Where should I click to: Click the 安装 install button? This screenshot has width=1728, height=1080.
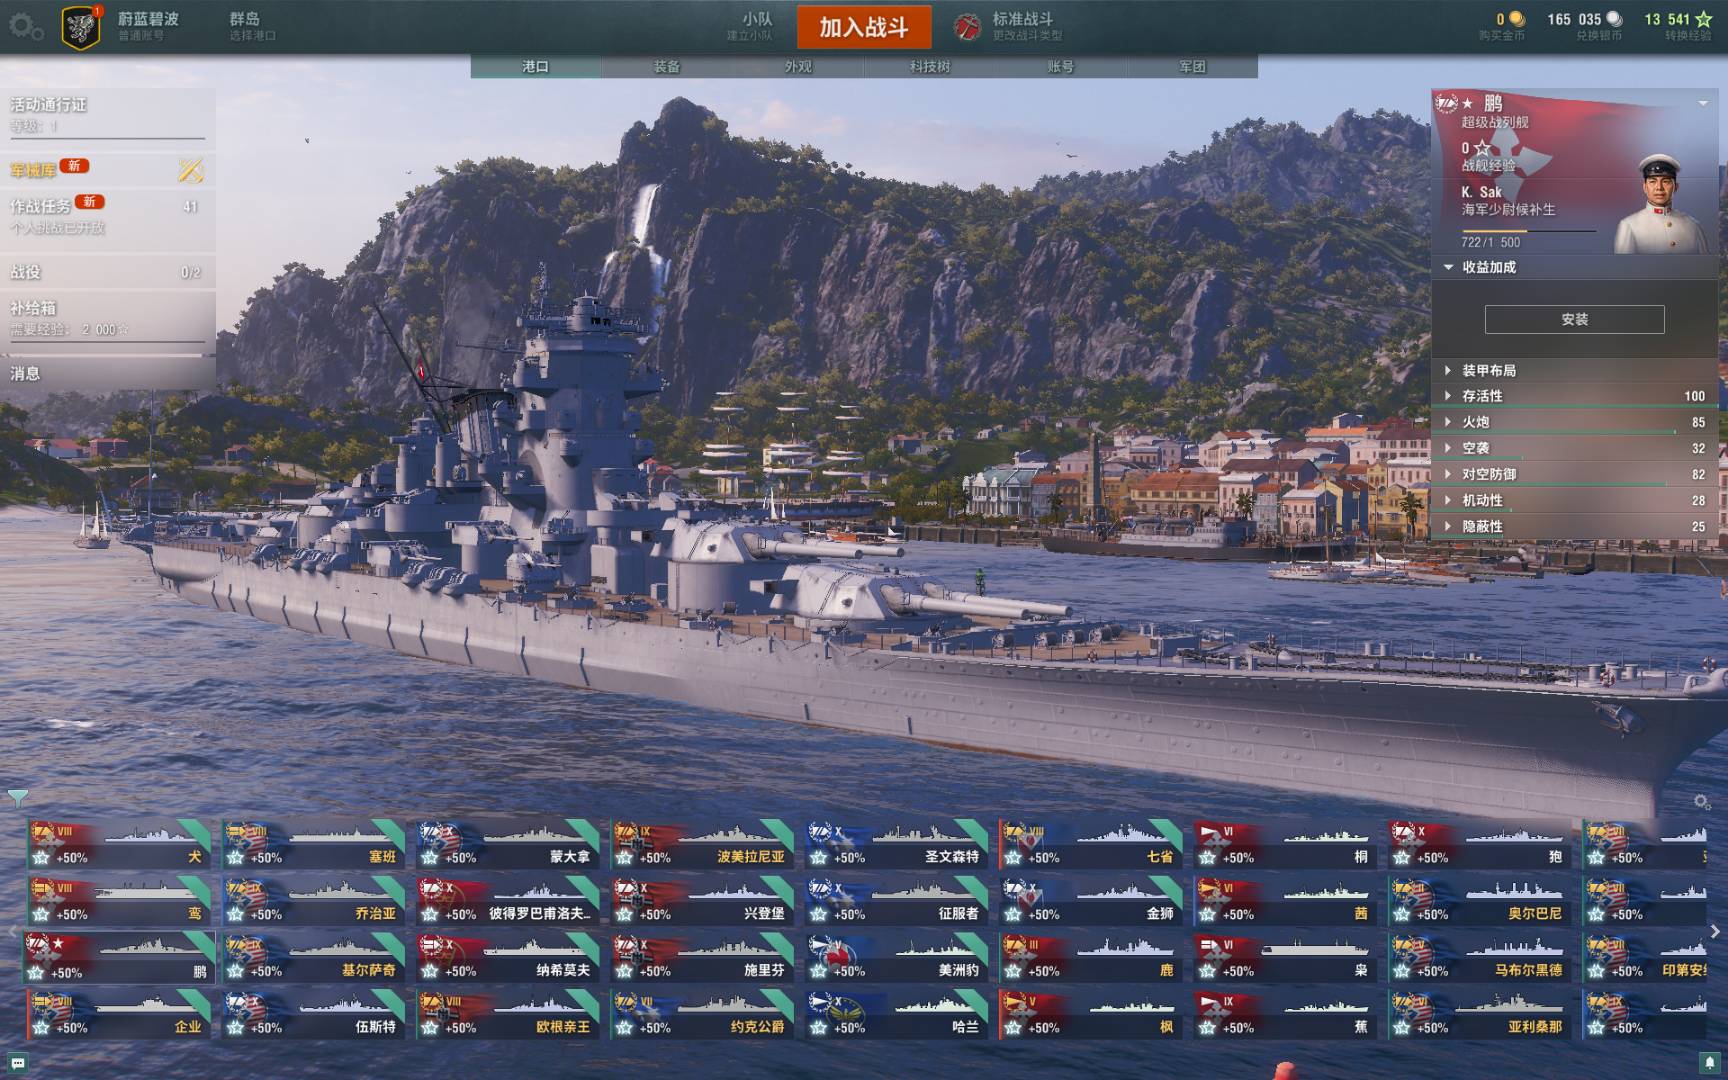click(x=1575, y=319)
